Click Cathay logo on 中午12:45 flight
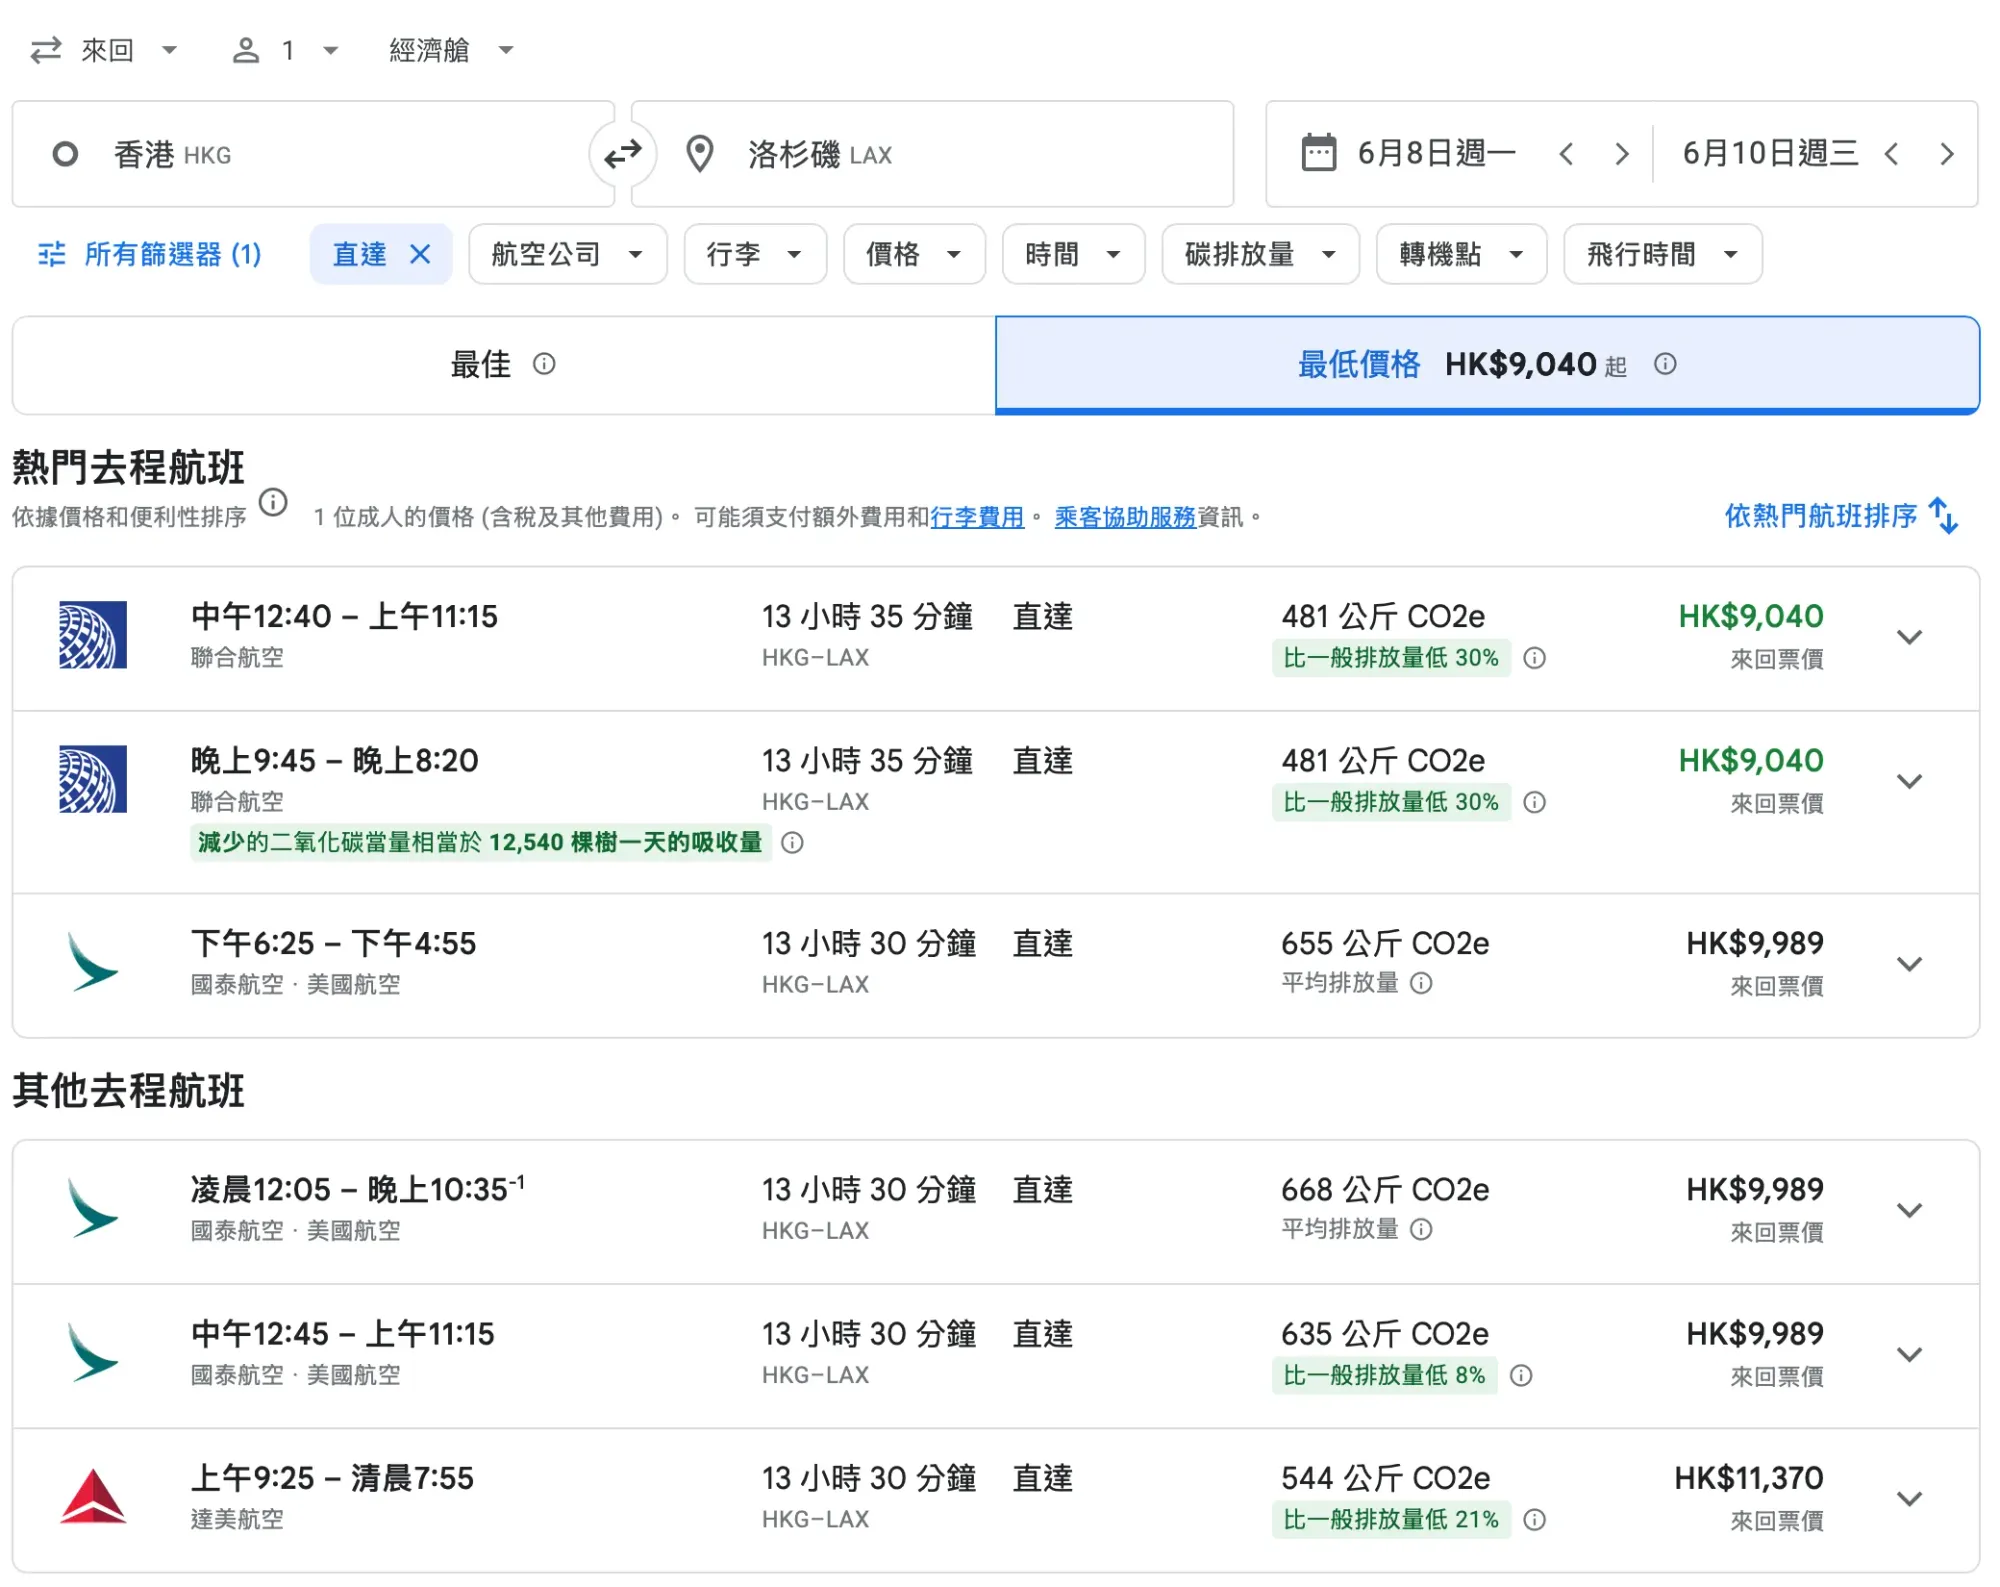The width and height of the screenshot is (2000, 1587). click(92, 1352)
